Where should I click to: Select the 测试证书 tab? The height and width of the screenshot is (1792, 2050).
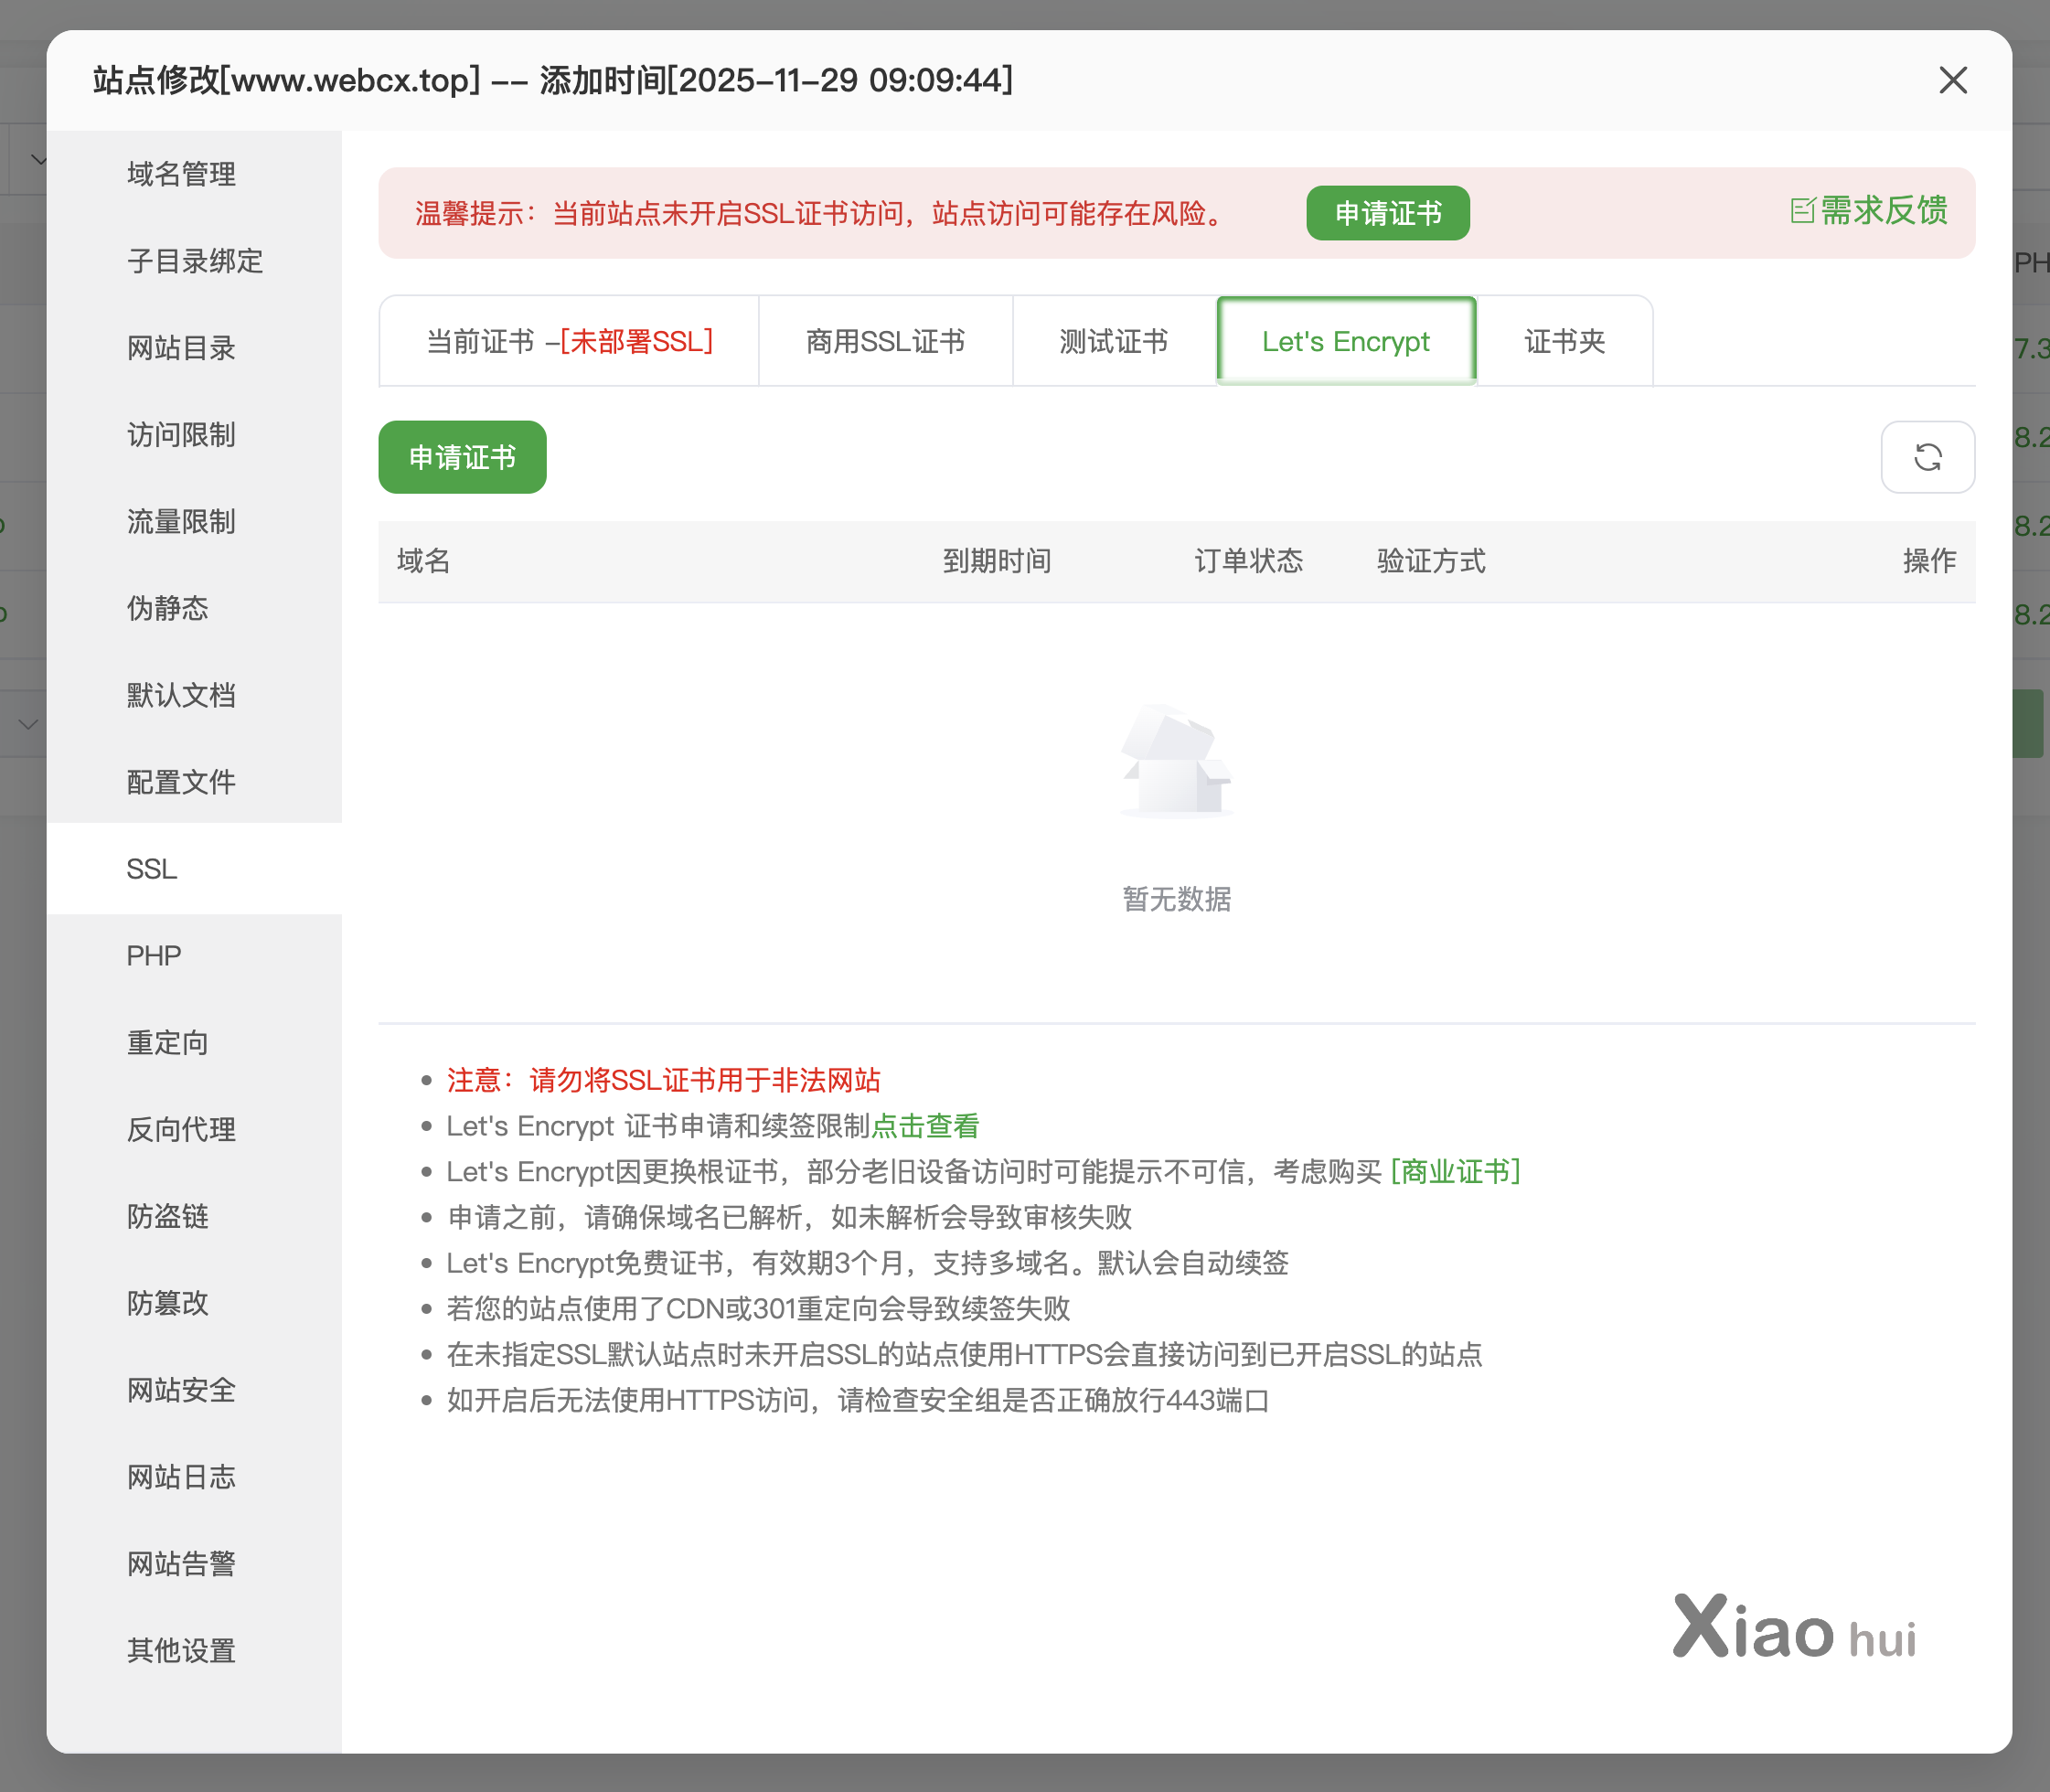(x=1113, y=342)
